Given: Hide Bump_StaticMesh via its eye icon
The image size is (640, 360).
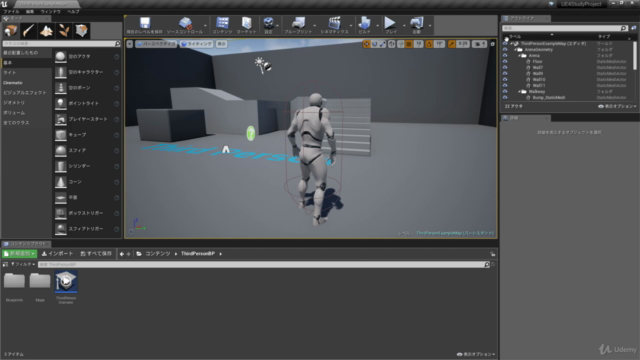Looking at the screenshot, I should (505, 98).
